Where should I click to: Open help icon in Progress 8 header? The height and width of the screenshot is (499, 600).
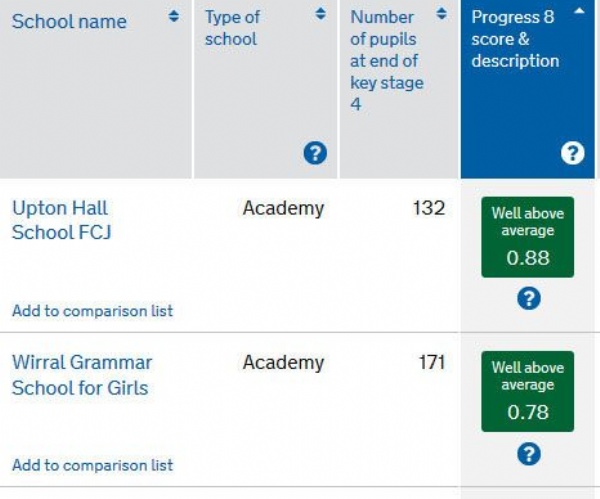573,153
